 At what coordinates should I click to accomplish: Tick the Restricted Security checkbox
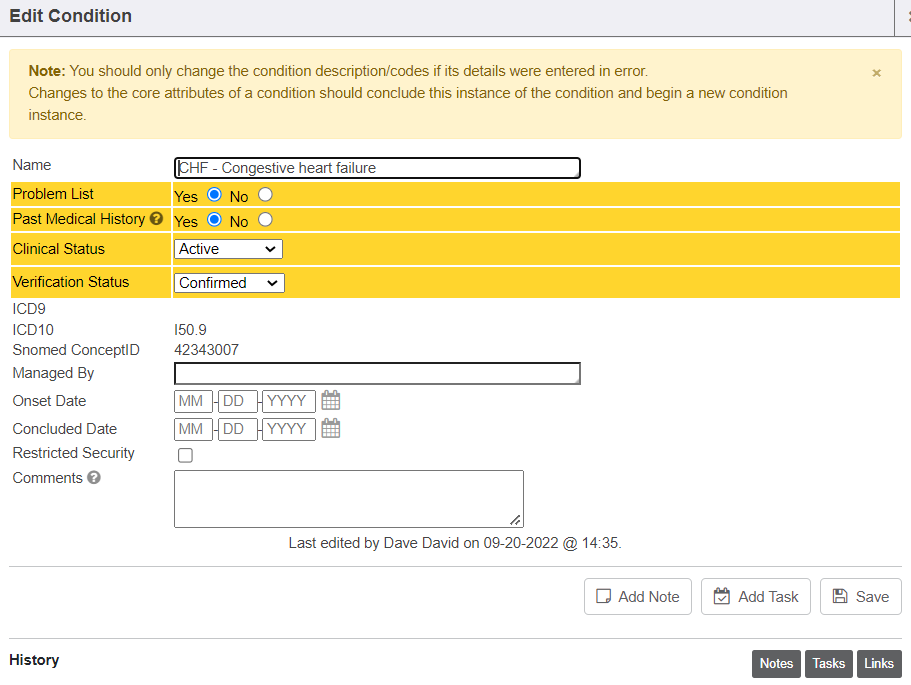click(x=185, y=456)
